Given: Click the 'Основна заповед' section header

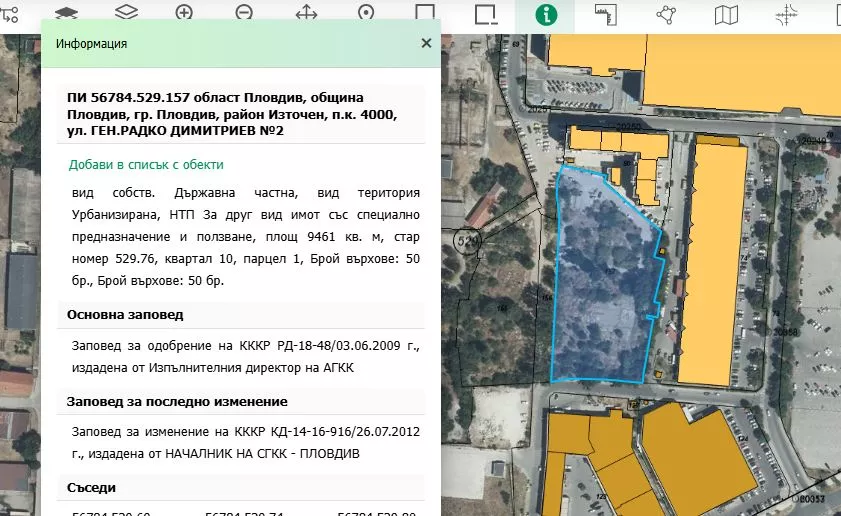Looking at the screenshot, I should point(125,315).
